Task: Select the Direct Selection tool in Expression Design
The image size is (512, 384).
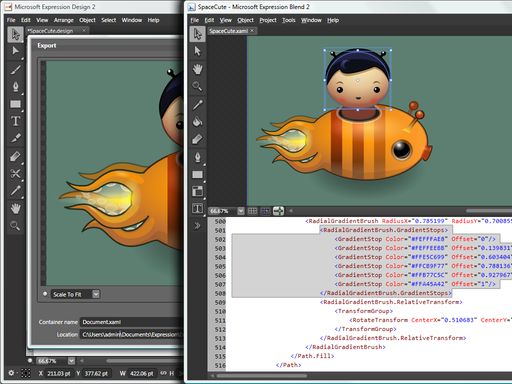Action: (15, 51)
